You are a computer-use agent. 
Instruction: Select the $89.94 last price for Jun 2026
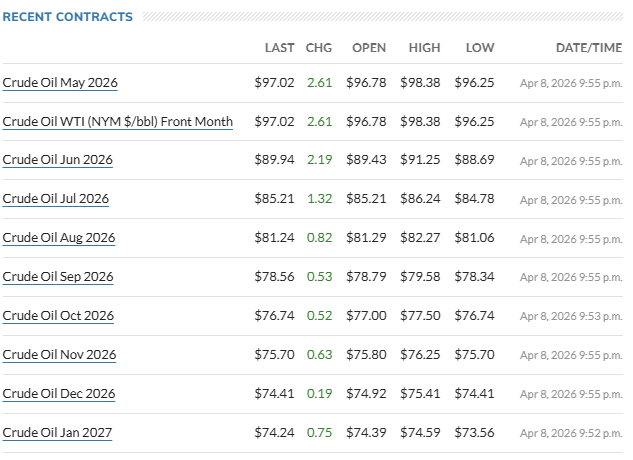point(274,160)
